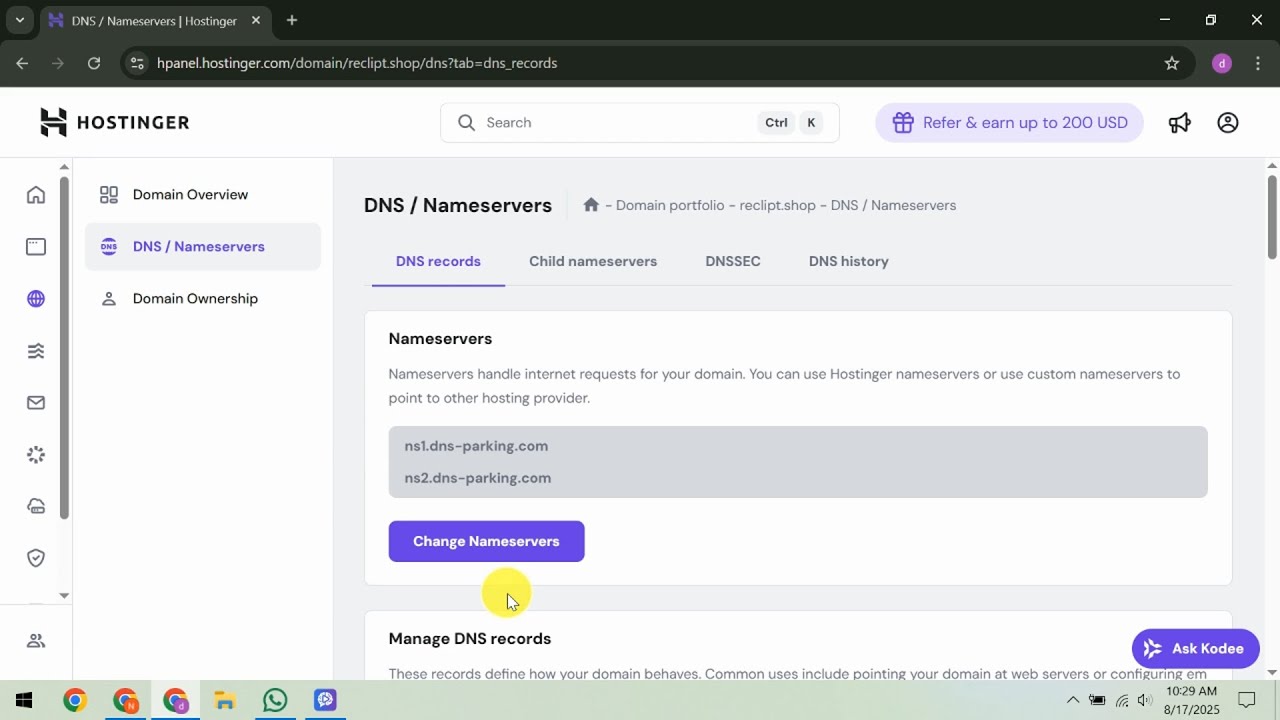The width and height of the screenshot is (1280, 720).
Task: Click the Hostinger logo
Action: 114,122
